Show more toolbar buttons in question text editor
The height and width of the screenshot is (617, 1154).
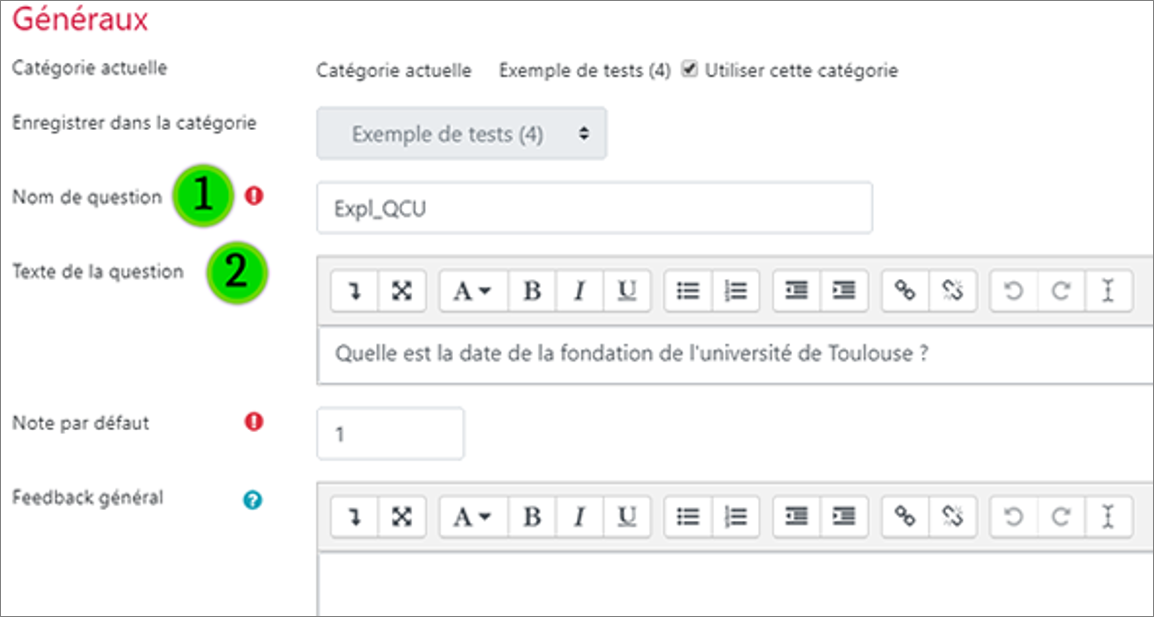[x=355, y=292]
